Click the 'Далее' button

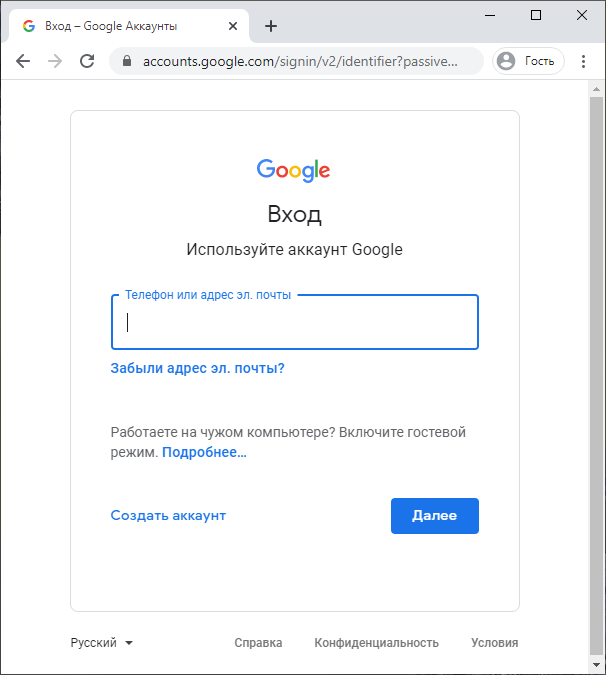435,516
